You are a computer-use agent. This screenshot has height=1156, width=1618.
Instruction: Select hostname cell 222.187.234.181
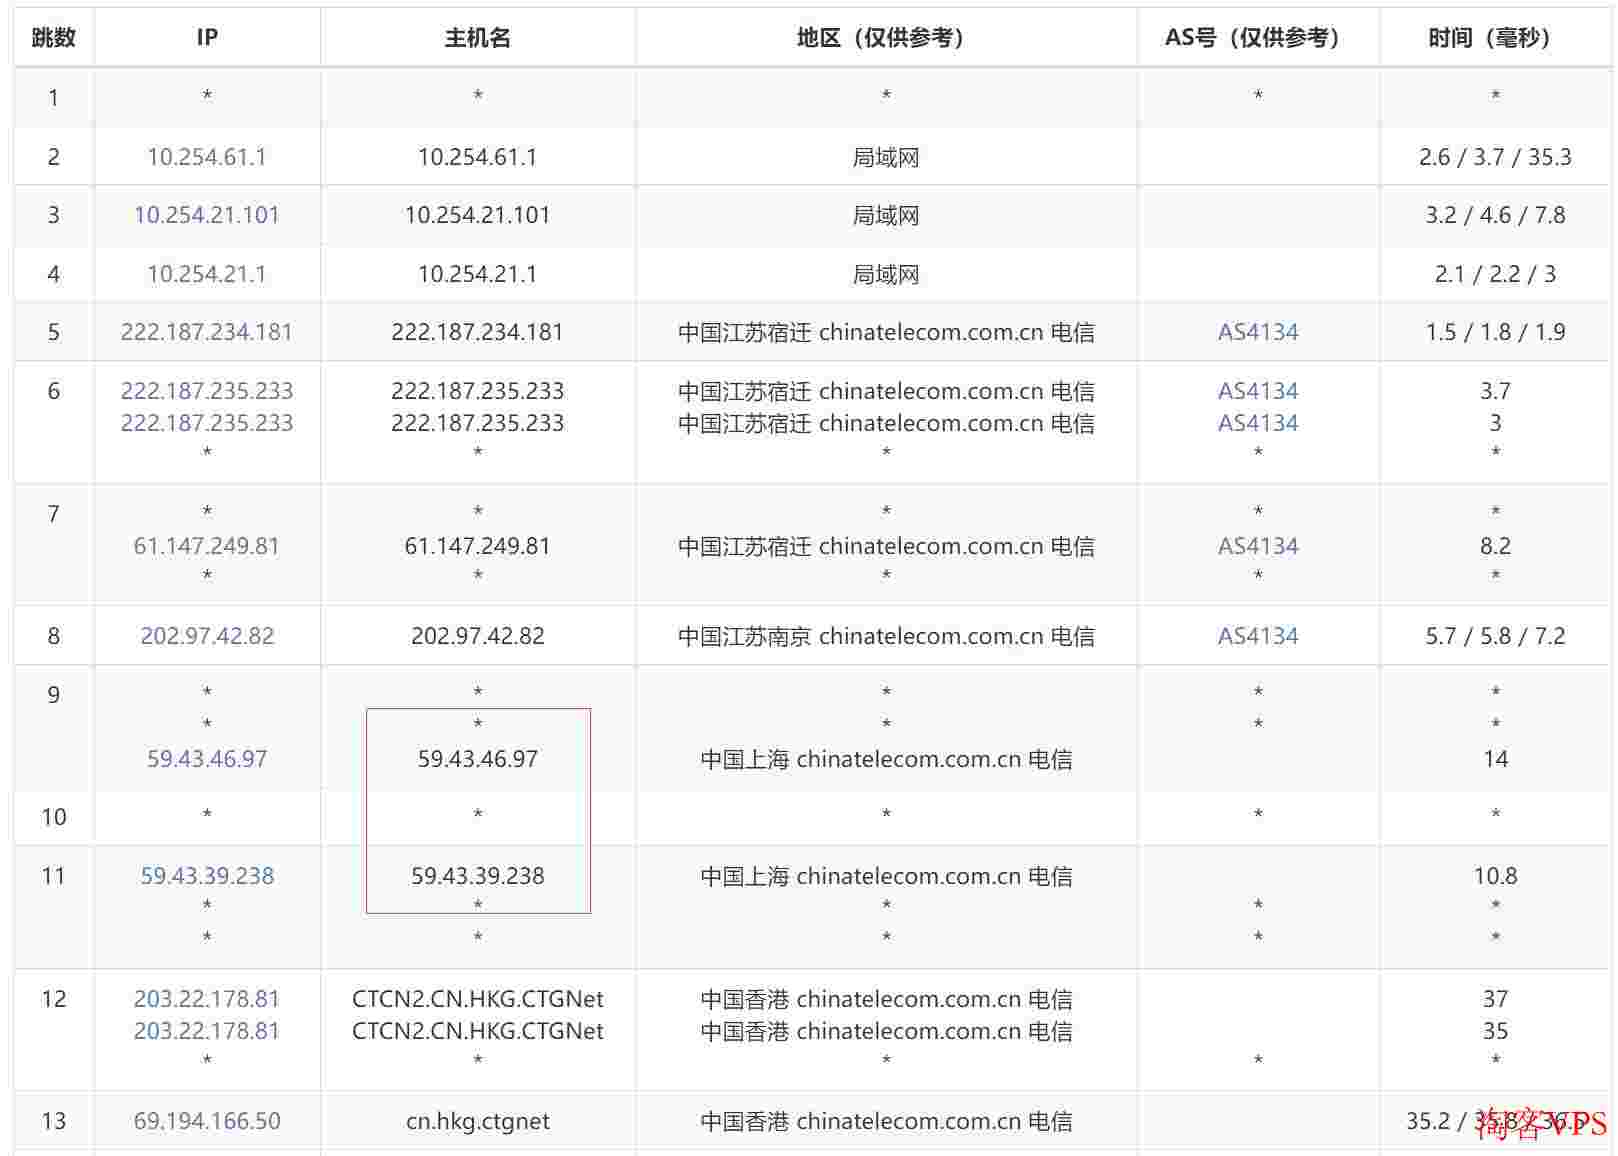coord(478,332)
